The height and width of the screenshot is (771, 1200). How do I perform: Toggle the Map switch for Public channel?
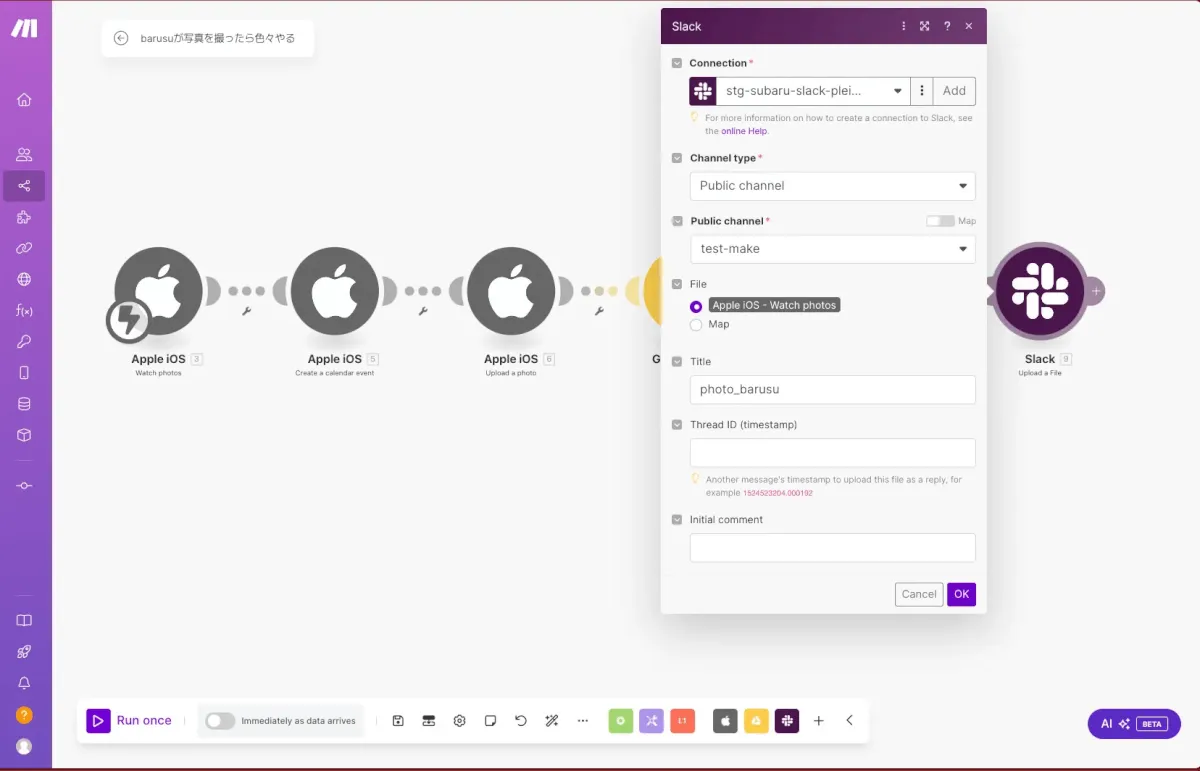click(x=940, y=221)
